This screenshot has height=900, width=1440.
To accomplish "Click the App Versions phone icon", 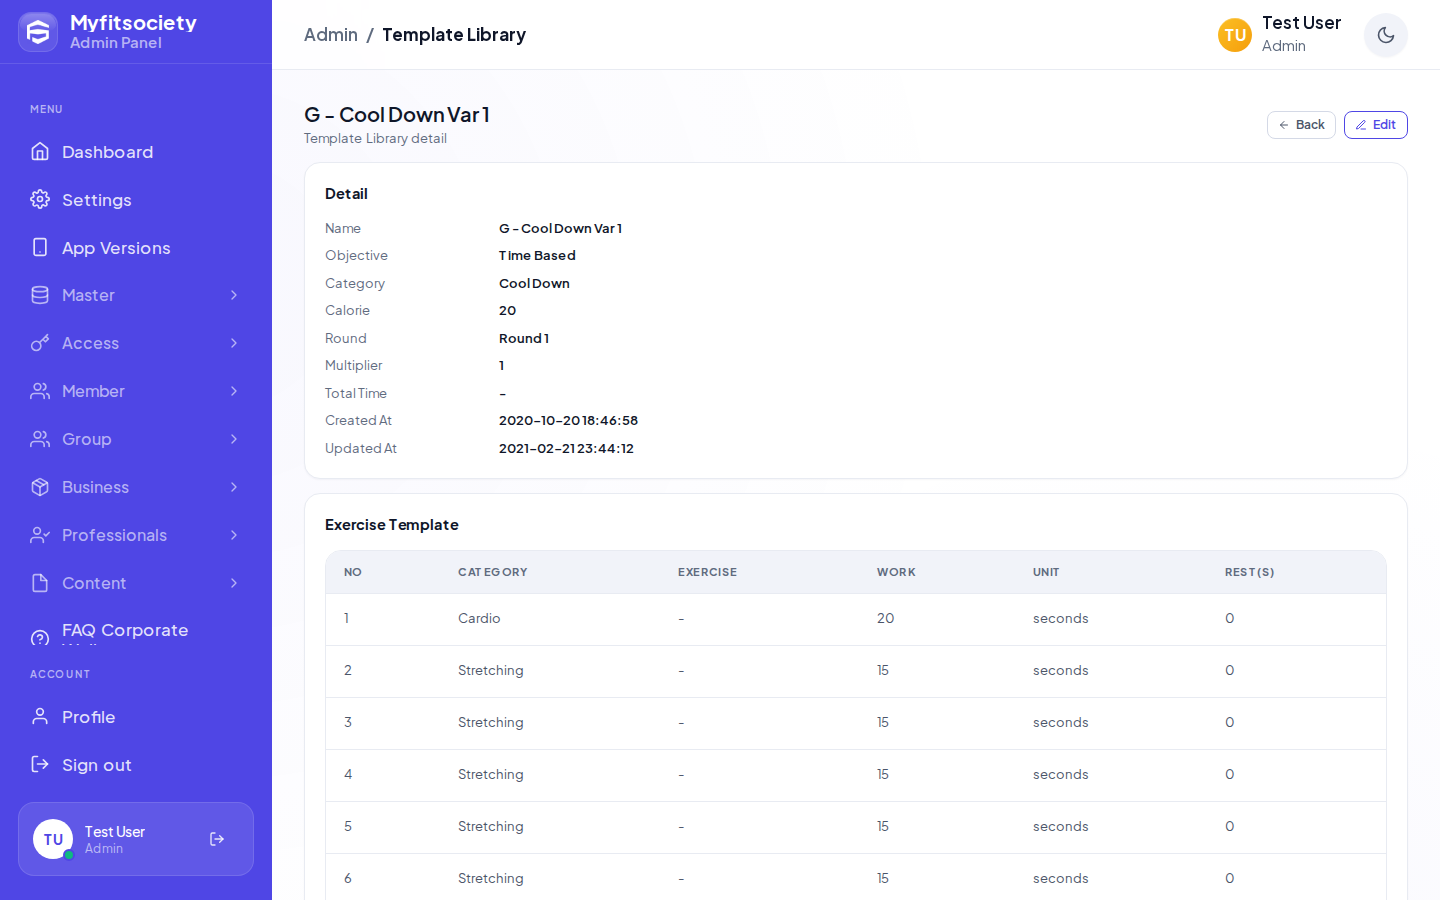I will click(40, 247).
